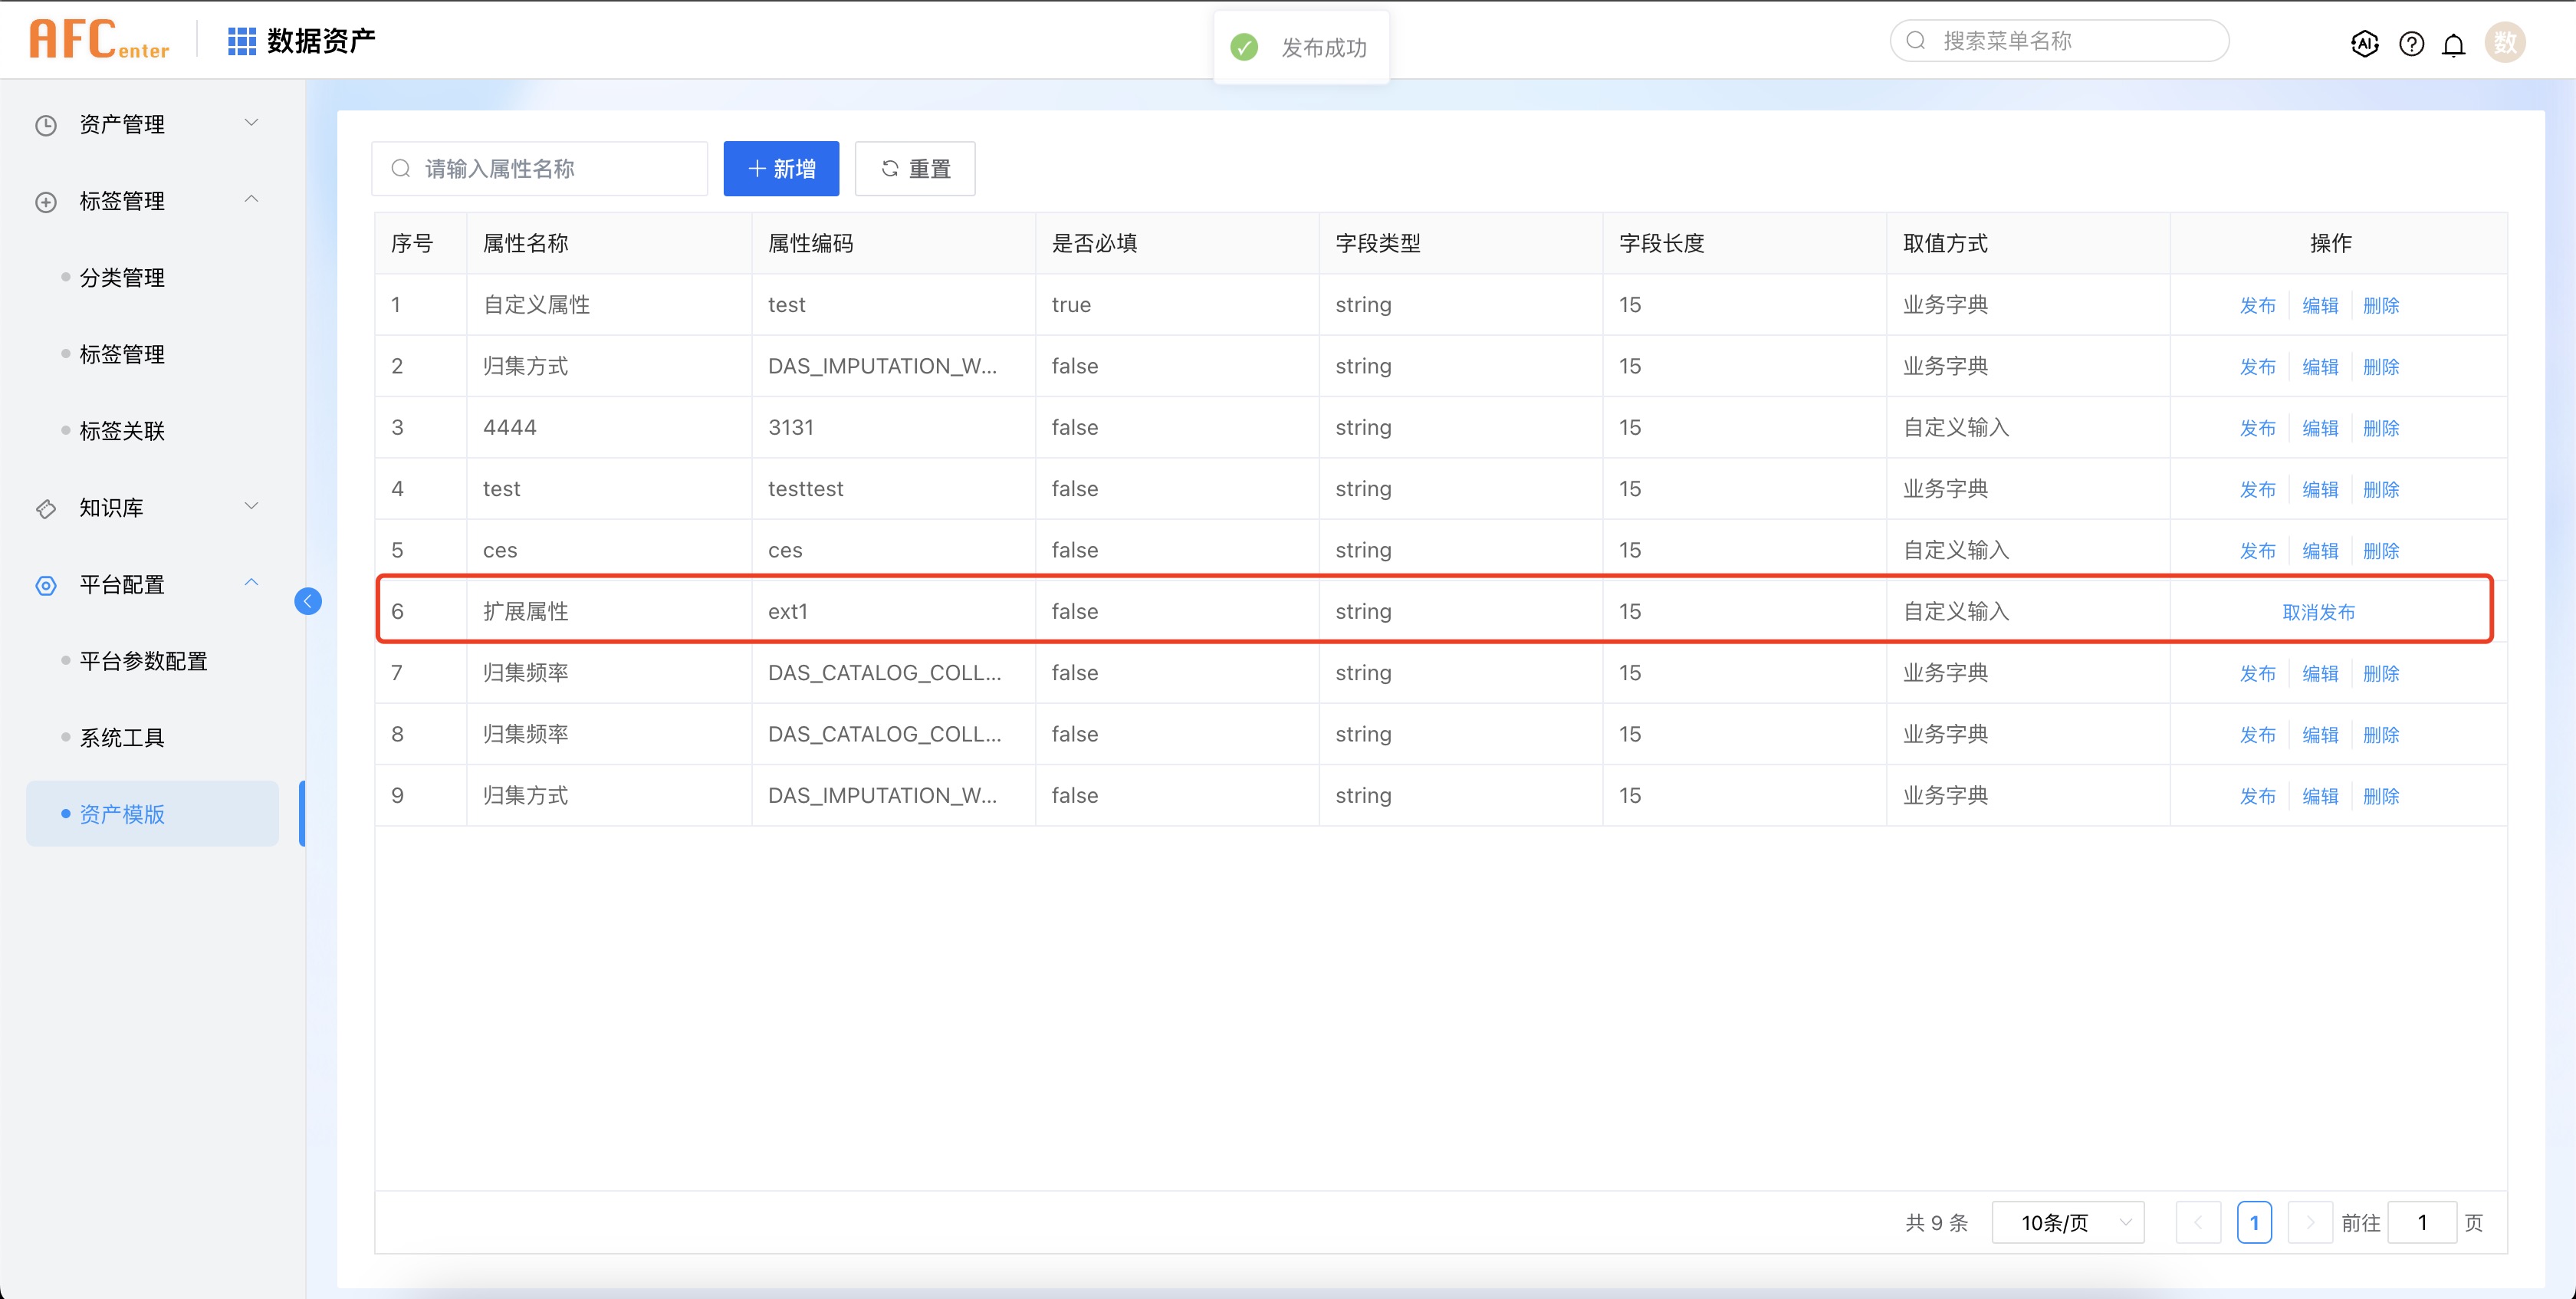The image size is (2576, 1299).
Task: Open 平台参数配置 in the sidebar
Action: pyautogui.click(x=143, y=661)
